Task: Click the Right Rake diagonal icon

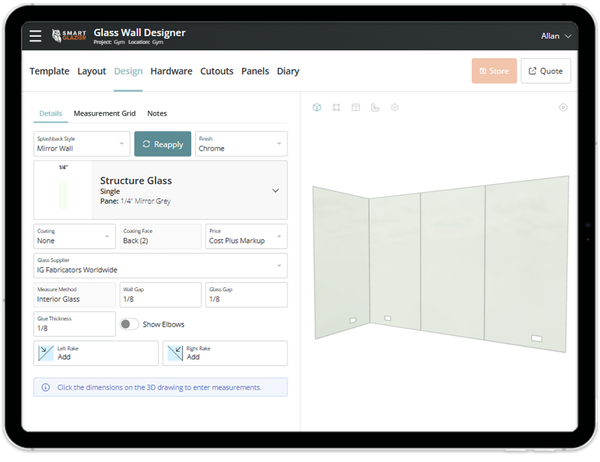Action: coord(175,353)
